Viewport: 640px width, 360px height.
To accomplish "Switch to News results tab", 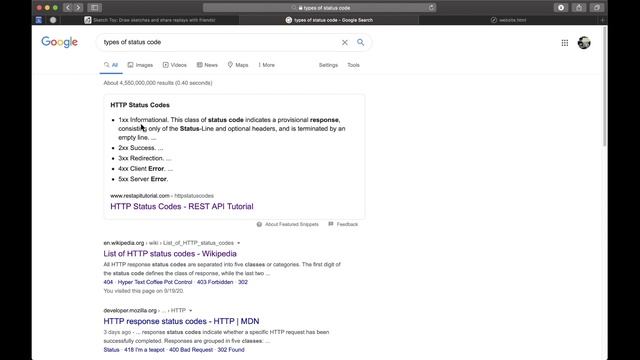I will pyautogui.click(x=207, y=65).
